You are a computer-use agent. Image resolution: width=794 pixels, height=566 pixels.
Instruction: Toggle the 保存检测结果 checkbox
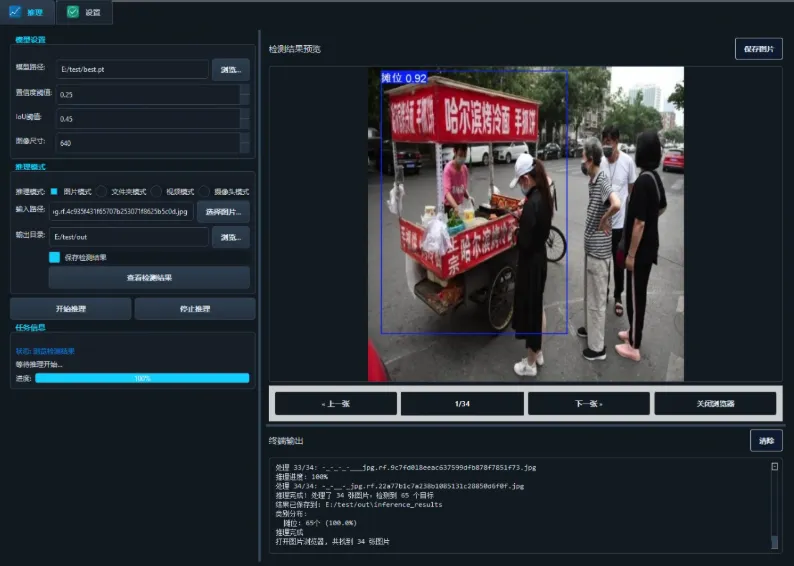click(55, 257)
